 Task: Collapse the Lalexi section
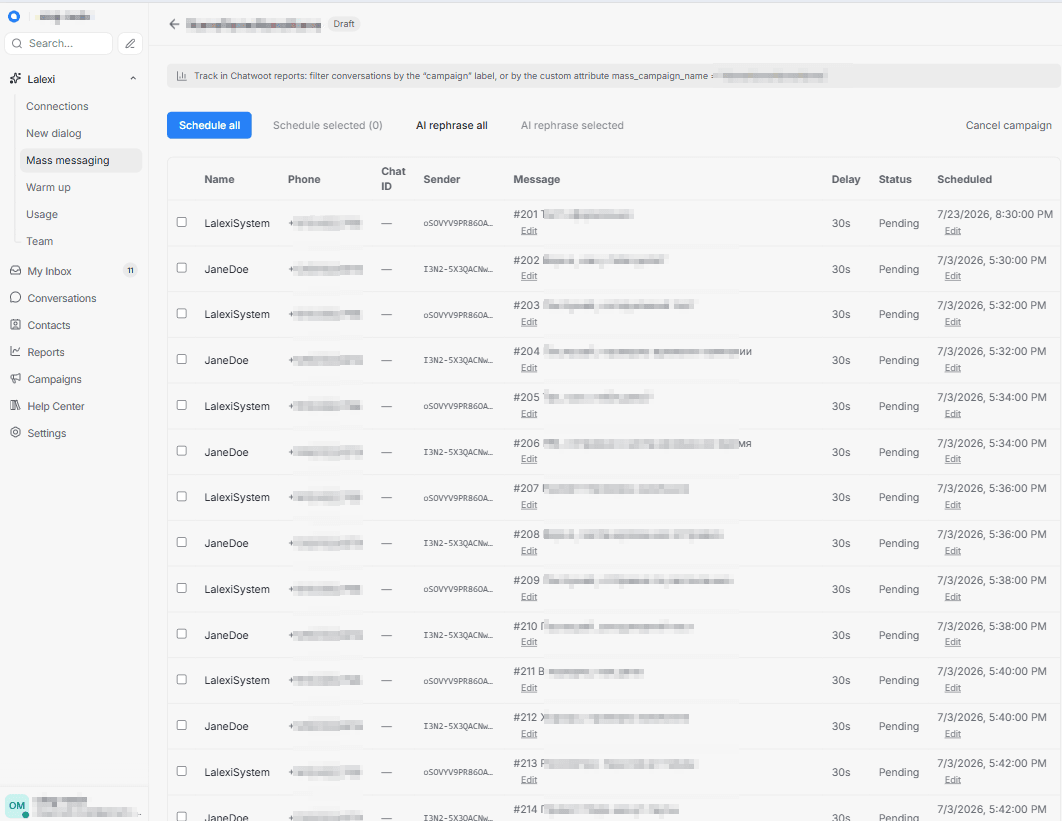click(x=133, y=79)
